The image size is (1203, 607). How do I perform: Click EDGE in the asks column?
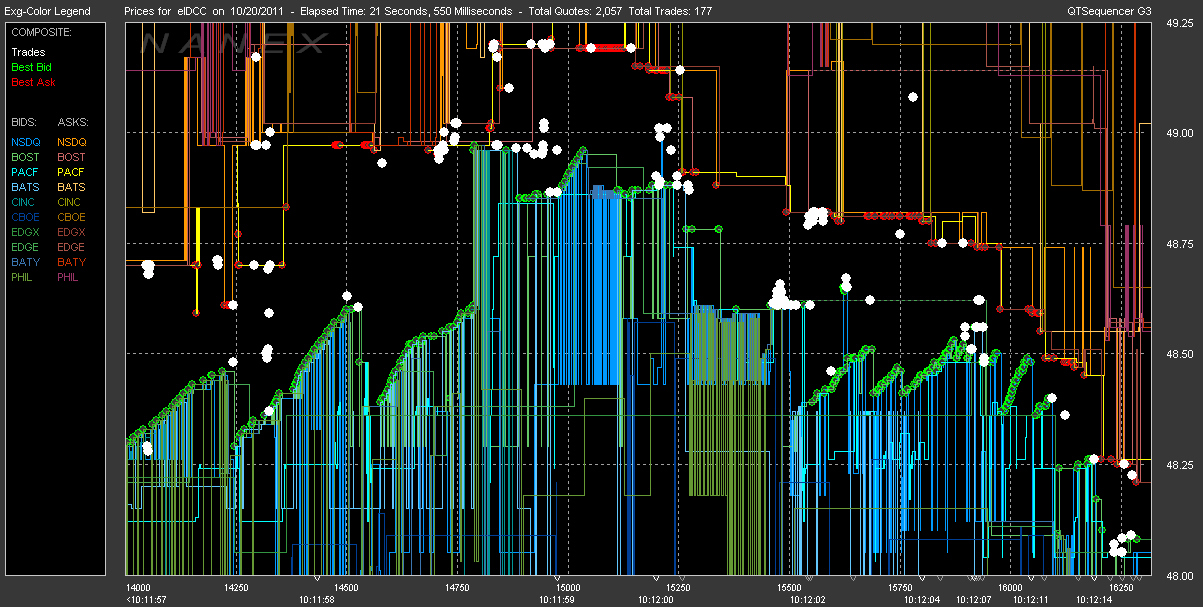(x=72, y=247)
